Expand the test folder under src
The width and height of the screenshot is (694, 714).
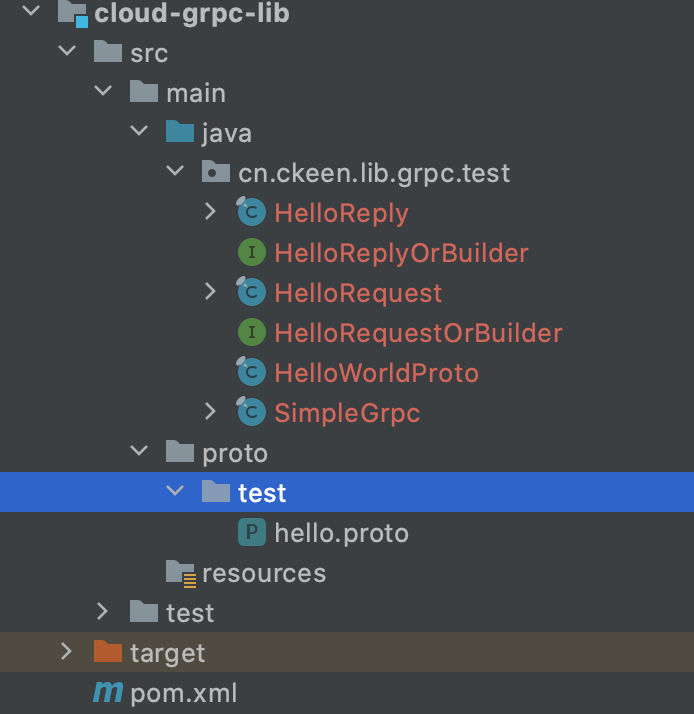pyautogui.click(x=102, y=612)
